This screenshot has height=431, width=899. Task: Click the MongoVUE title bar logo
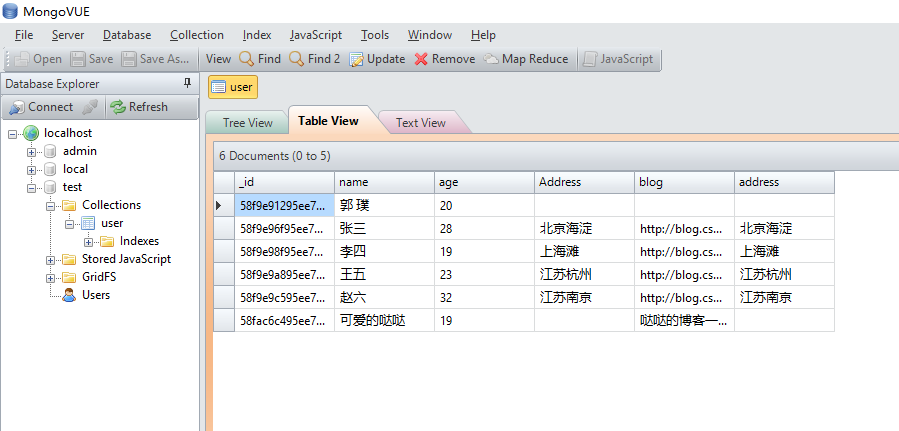[x=10, y=10]
